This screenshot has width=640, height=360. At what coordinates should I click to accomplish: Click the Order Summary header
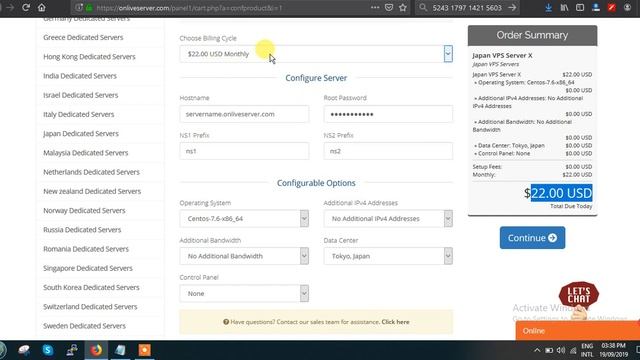pyautogui.click(x=532, y=35)
